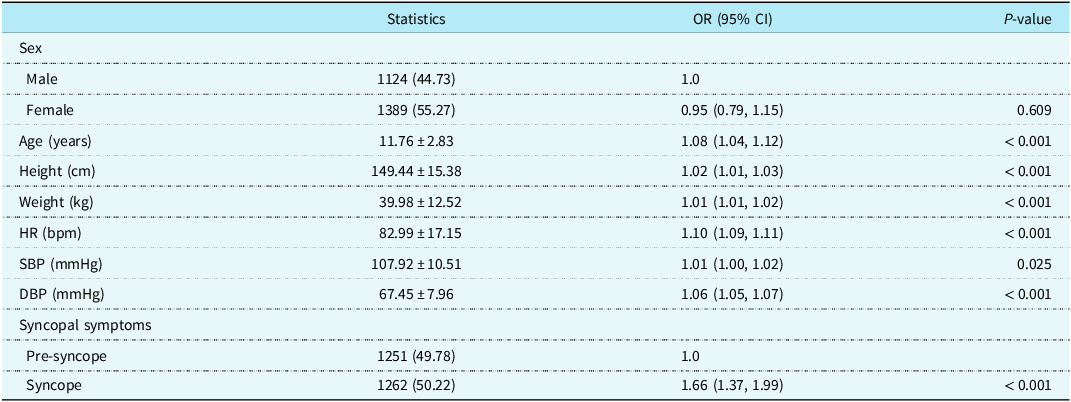Click the Statistics column header
The height and width of the screenshot is (402, 1071).
click(416, 19)
